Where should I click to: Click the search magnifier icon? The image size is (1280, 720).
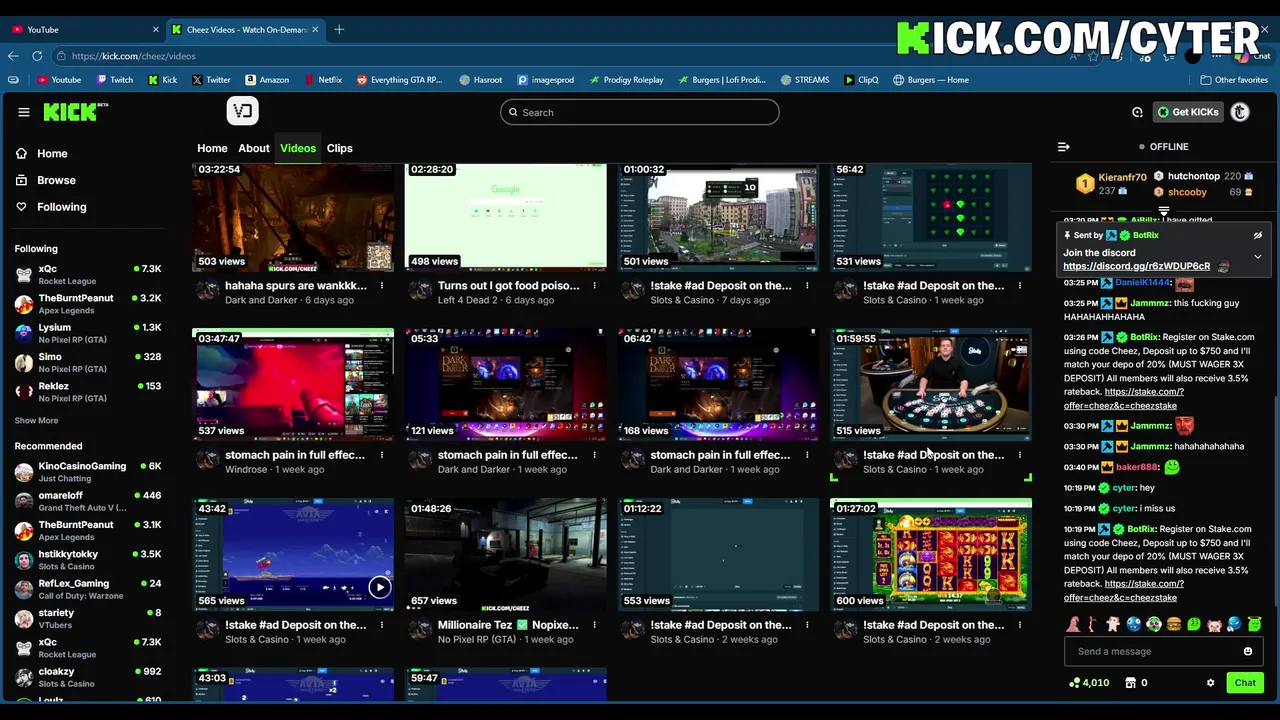(514, 112)
